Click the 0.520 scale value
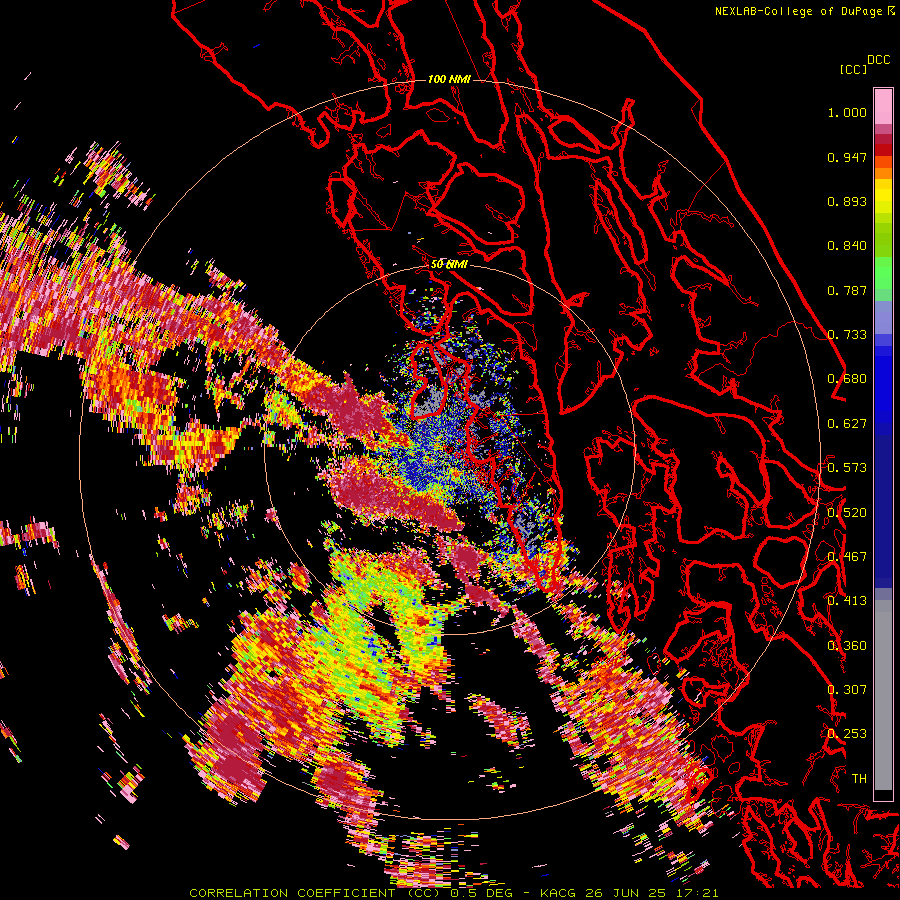Viewport: 900px width, 900px height. pyautogui.click(x=847, y=513)
